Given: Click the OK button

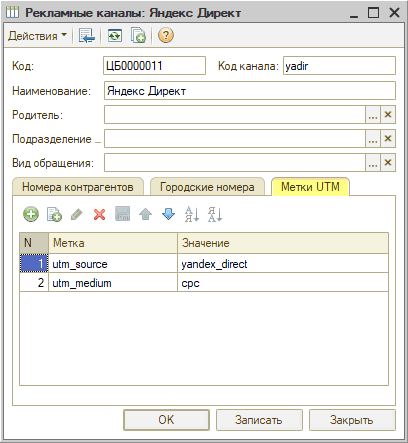Looking at the screenshot, I should click(166, 420).
